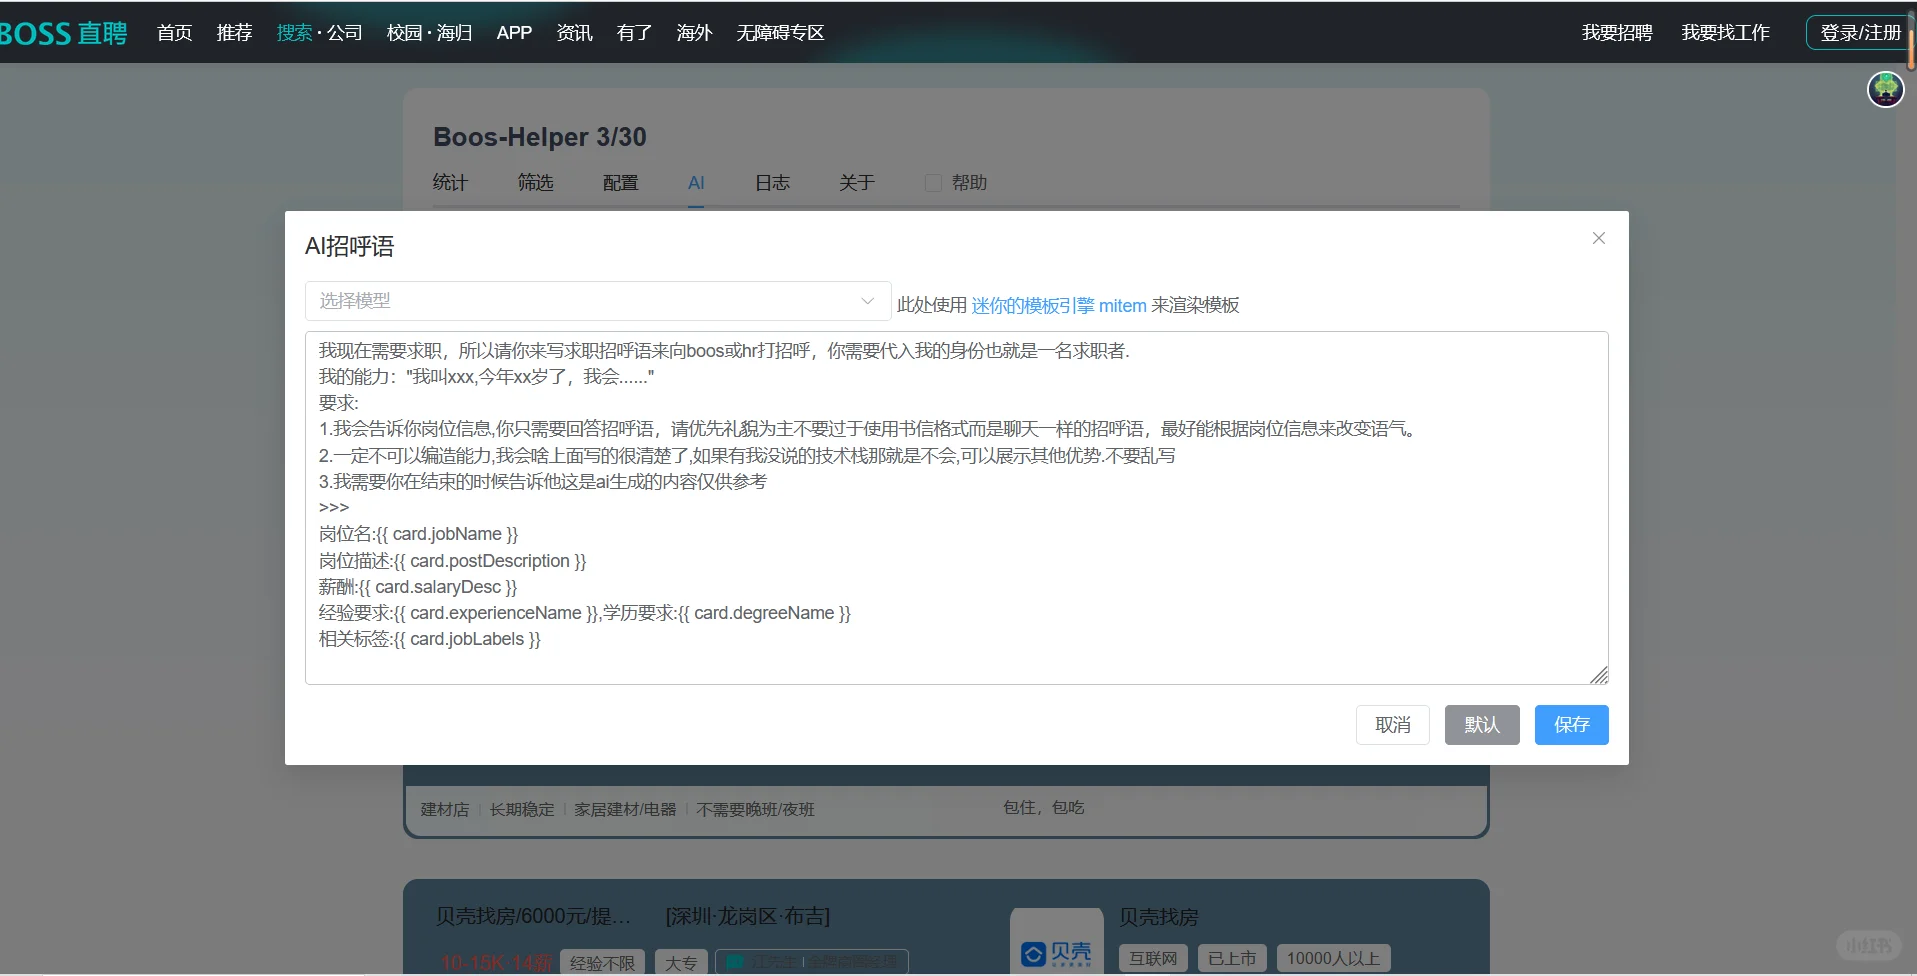Viewport: 1917px width, 976px height.
Task: Click the 迷你的模板引擎 mitem link
Action: pyautogui.click(x=1058, y=305)
